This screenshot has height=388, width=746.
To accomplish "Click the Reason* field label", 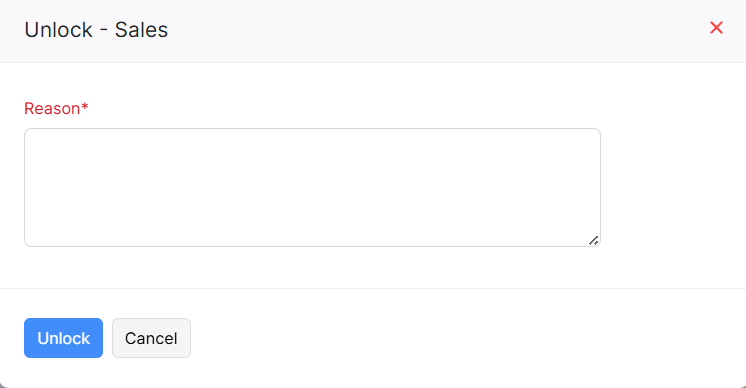I will point(56,108).
